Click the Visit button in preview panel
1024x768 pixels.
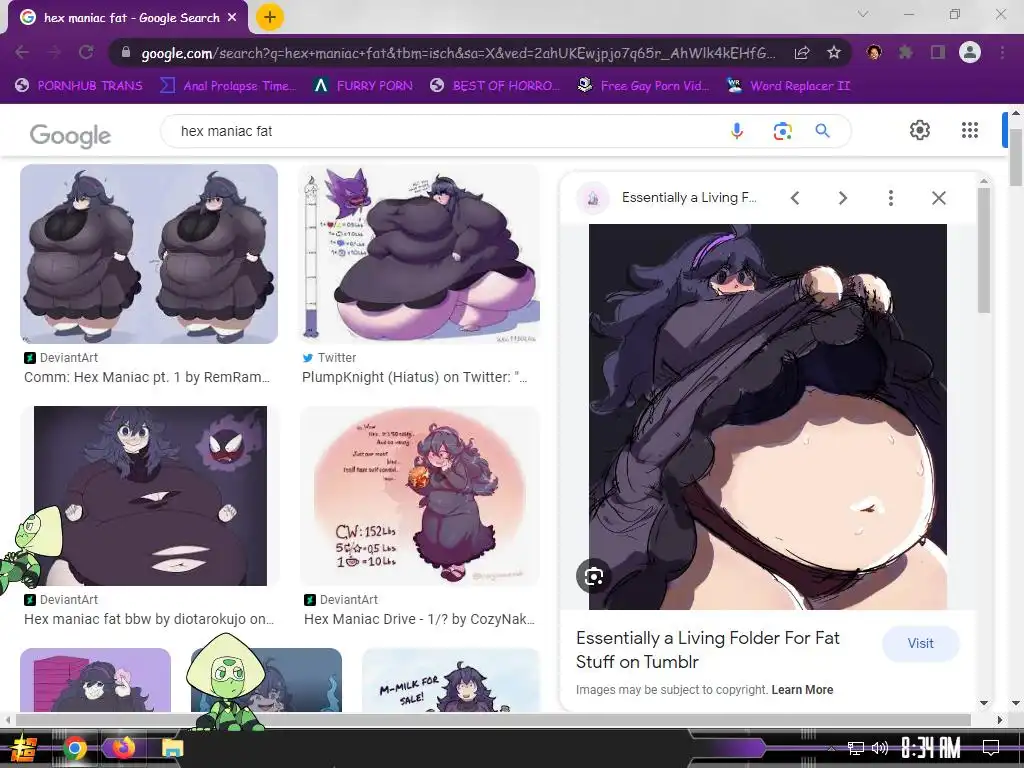click(920, 643)
